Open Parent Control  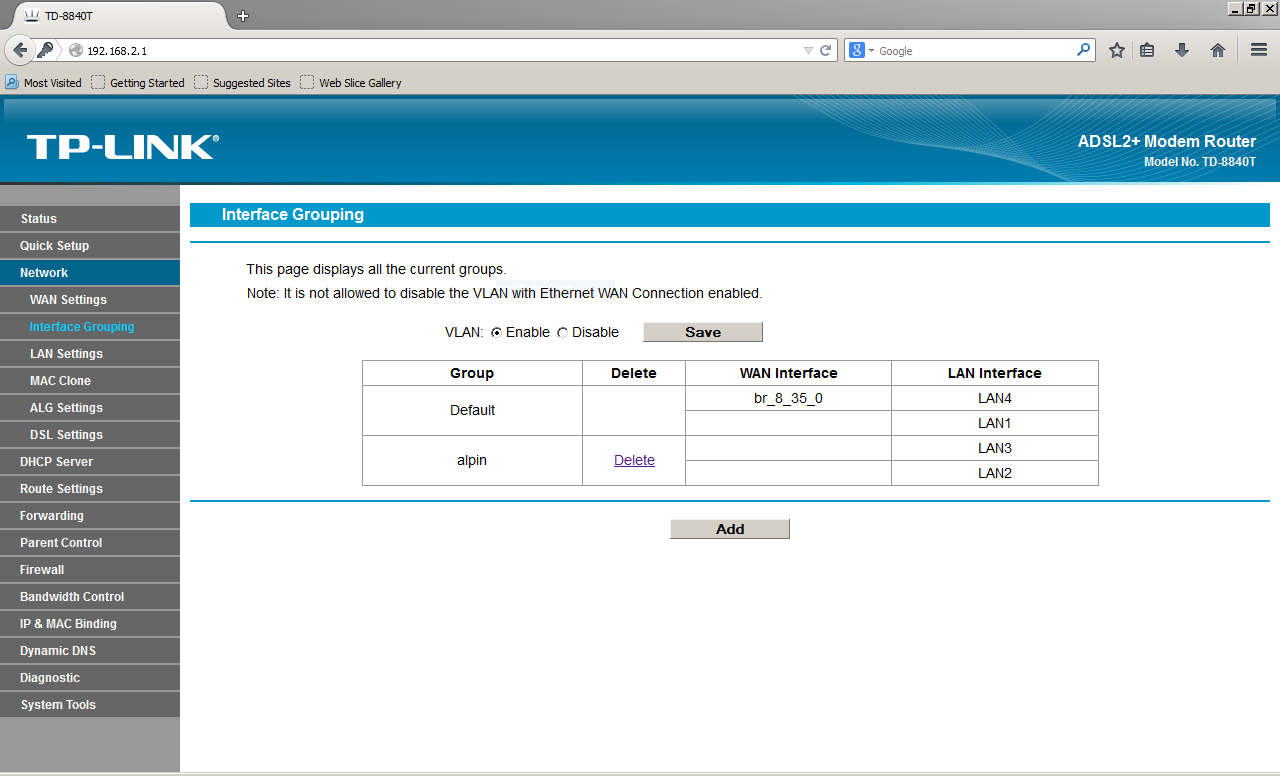(90, 543)
